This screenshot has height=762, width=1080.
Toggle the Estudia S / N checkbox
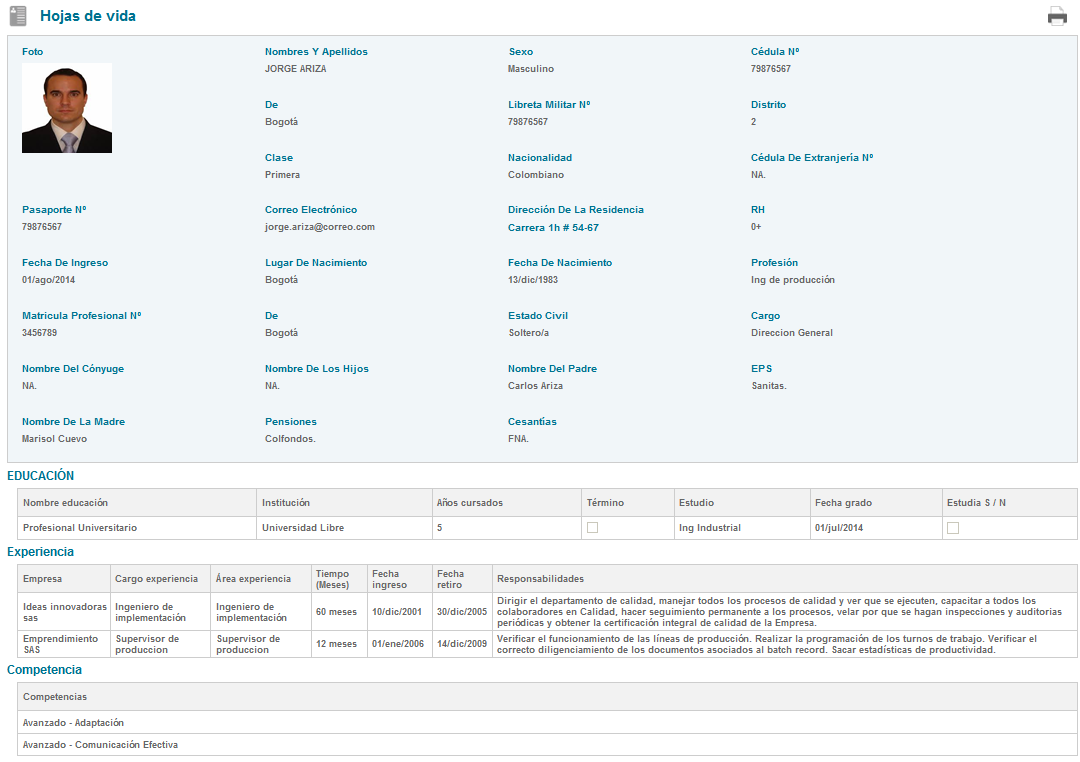click(x=953, y=528)
